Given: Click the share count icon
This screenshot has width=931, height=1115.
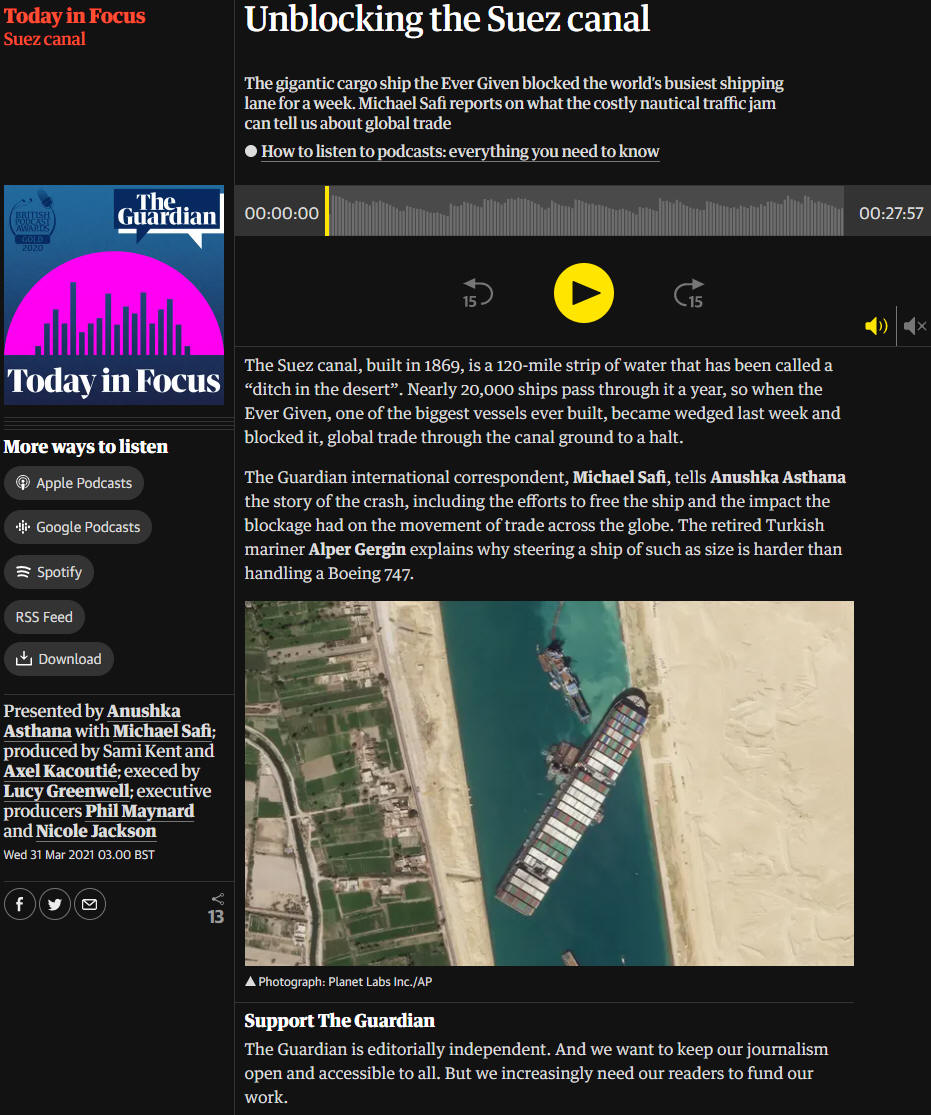Looking at the screenshot, I should coord(217,899).
